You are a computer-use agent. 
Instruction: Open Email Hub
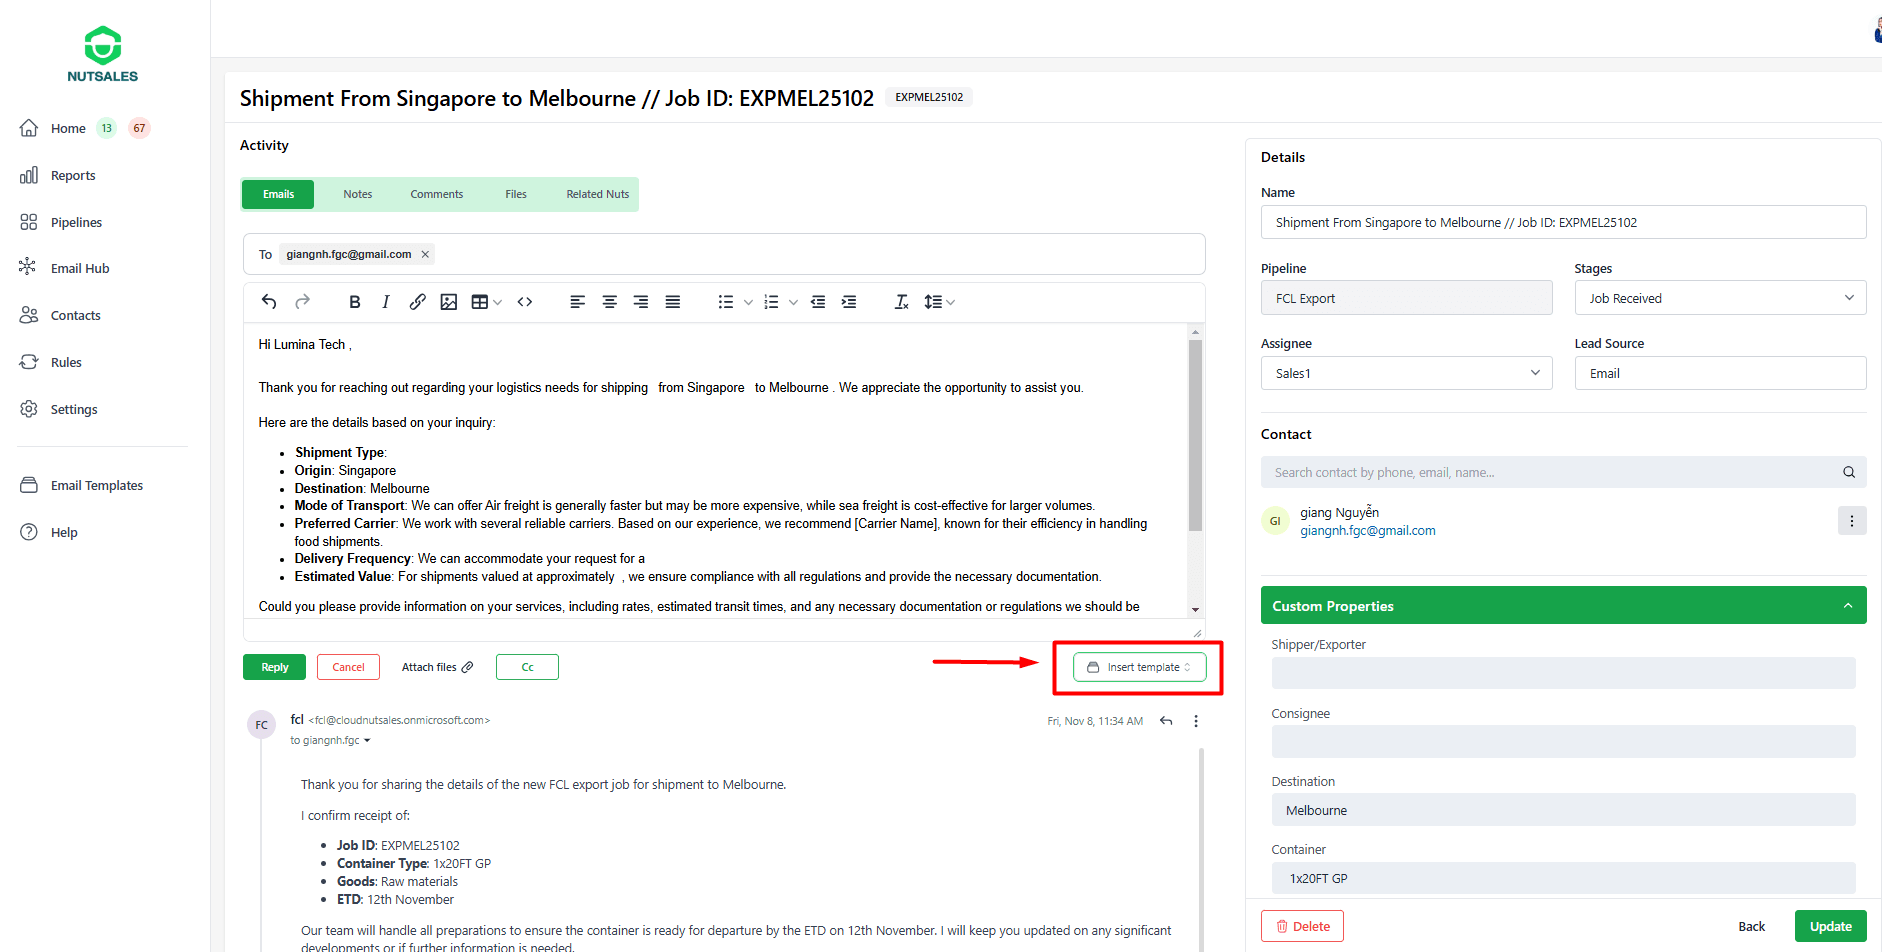[80, 268]
